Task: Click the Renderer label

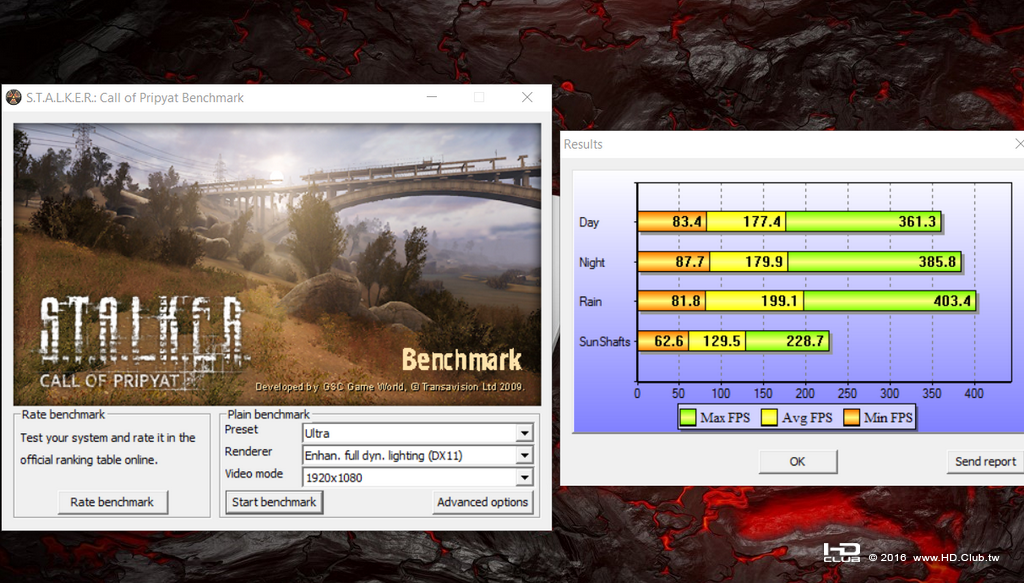Action: 248,452
